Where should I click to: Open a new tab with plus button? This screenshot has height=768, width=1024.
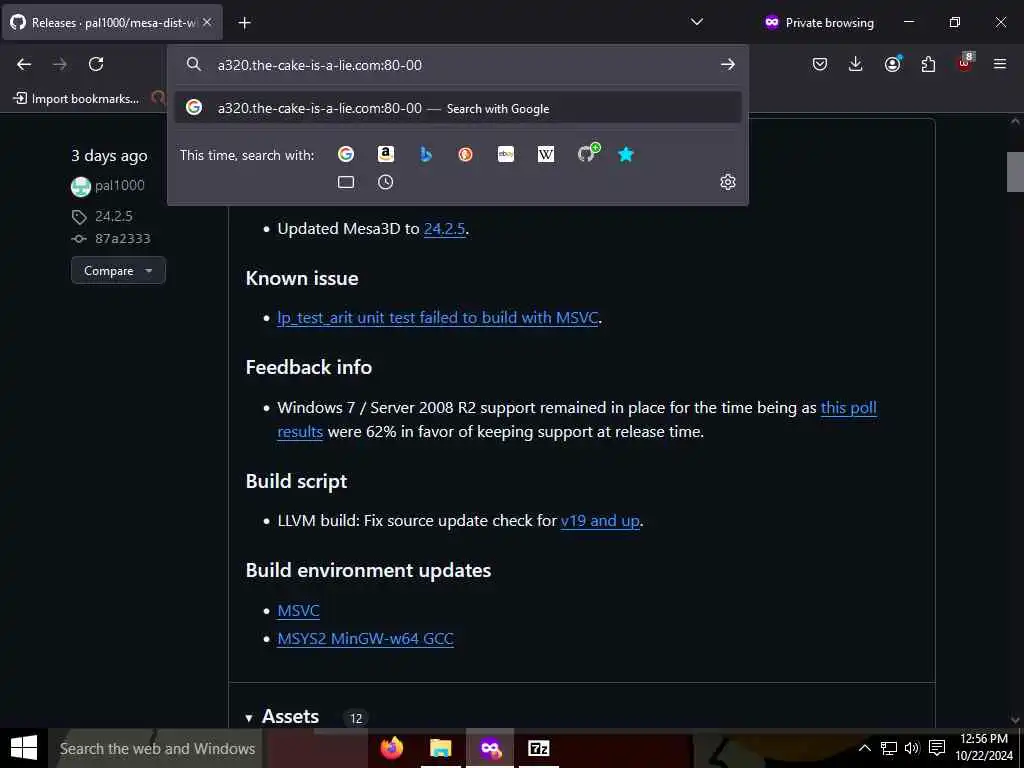coord(244,23)
